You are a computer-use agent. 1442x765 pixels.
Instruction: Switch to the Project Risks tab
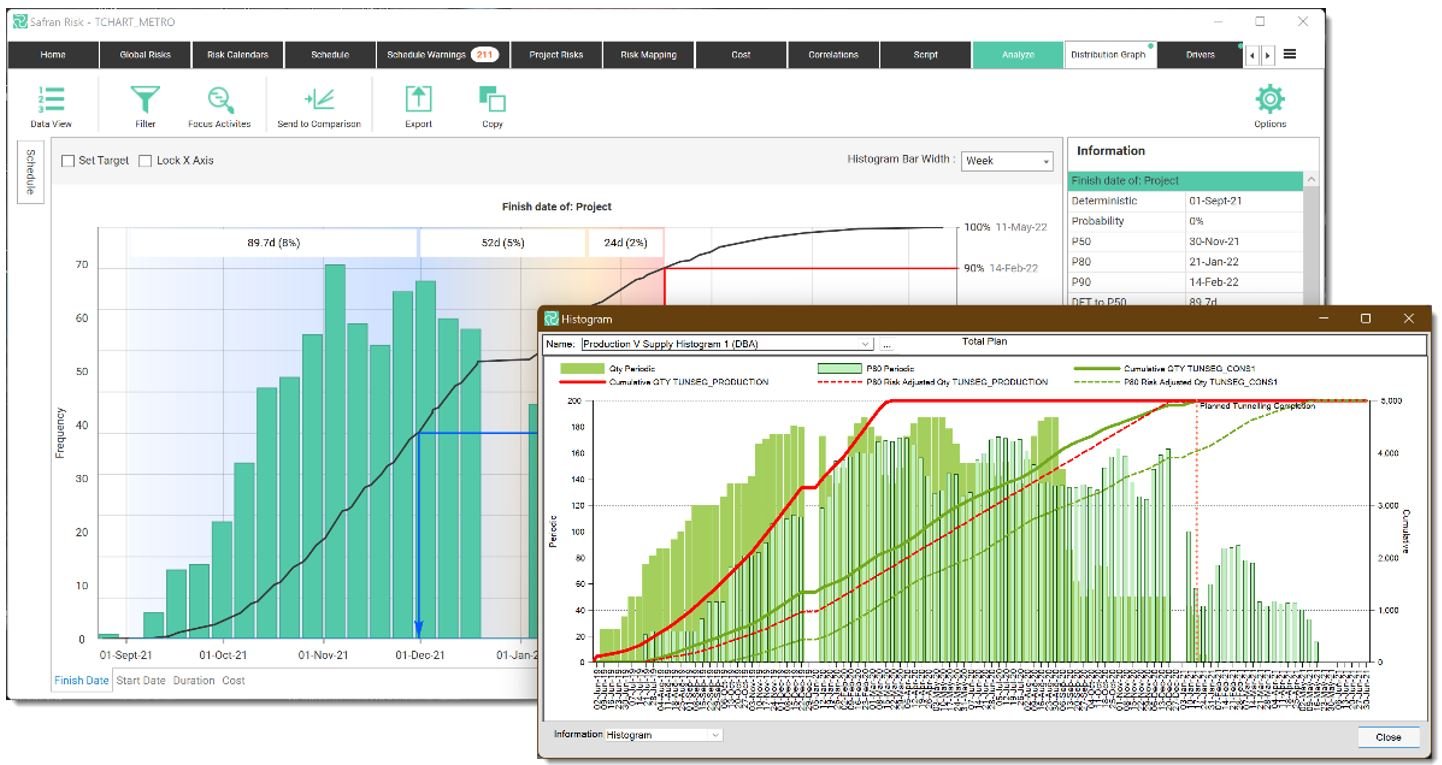pos(555,55)
